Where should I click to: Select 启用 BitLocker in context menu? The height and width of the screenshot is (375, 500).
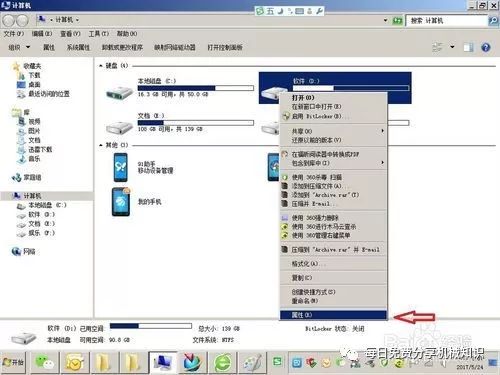333,116
